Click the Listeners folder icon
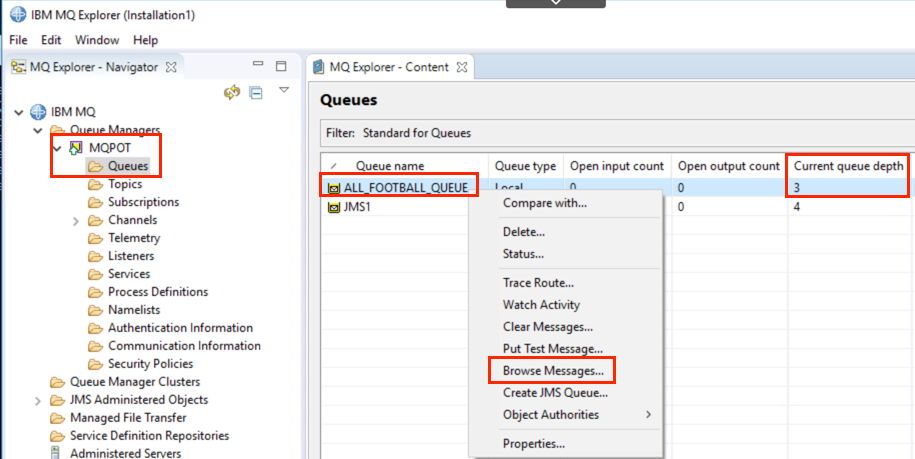 pyautogui.click(x=95, y=257)
